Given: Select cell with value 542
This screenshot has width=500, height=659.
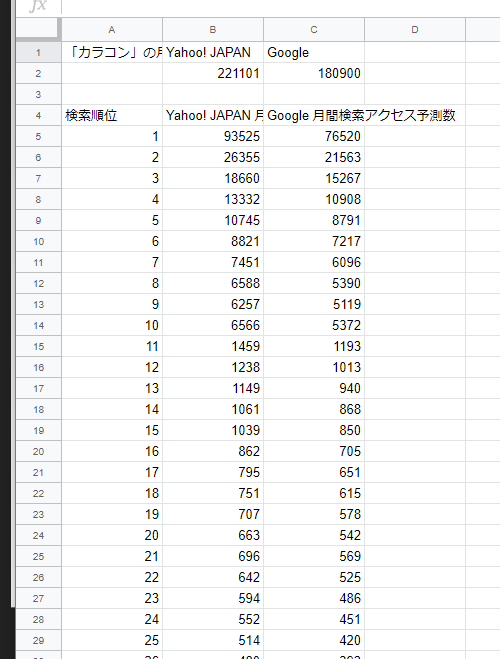Looking at the screenshot, I should tap(314, 535).
